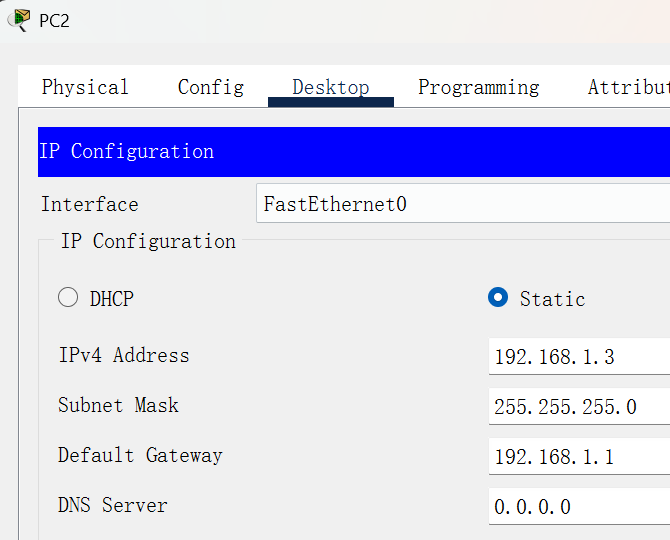The height and width of the screenshot is (540, 670).
Task: Click the IPv4 Address label
Action: coord(124,355)
